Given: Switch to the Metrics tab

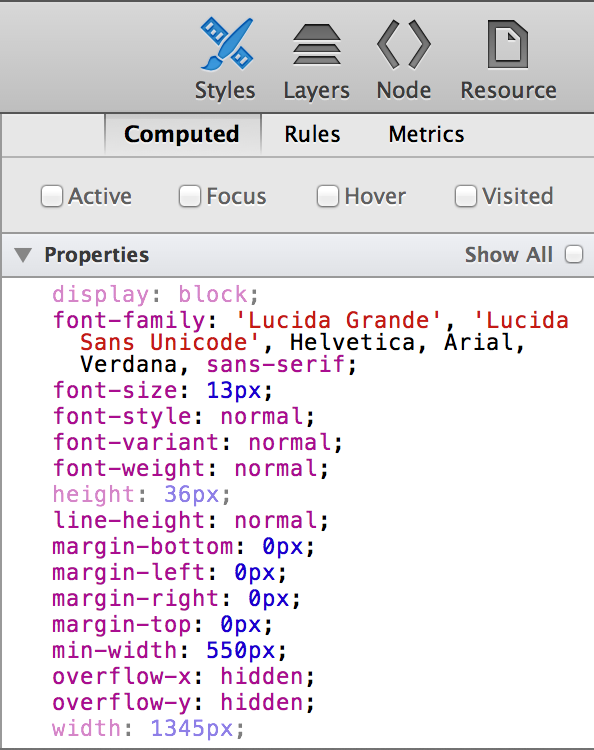Looking at the screenshot, I should [x=426, y=134].
